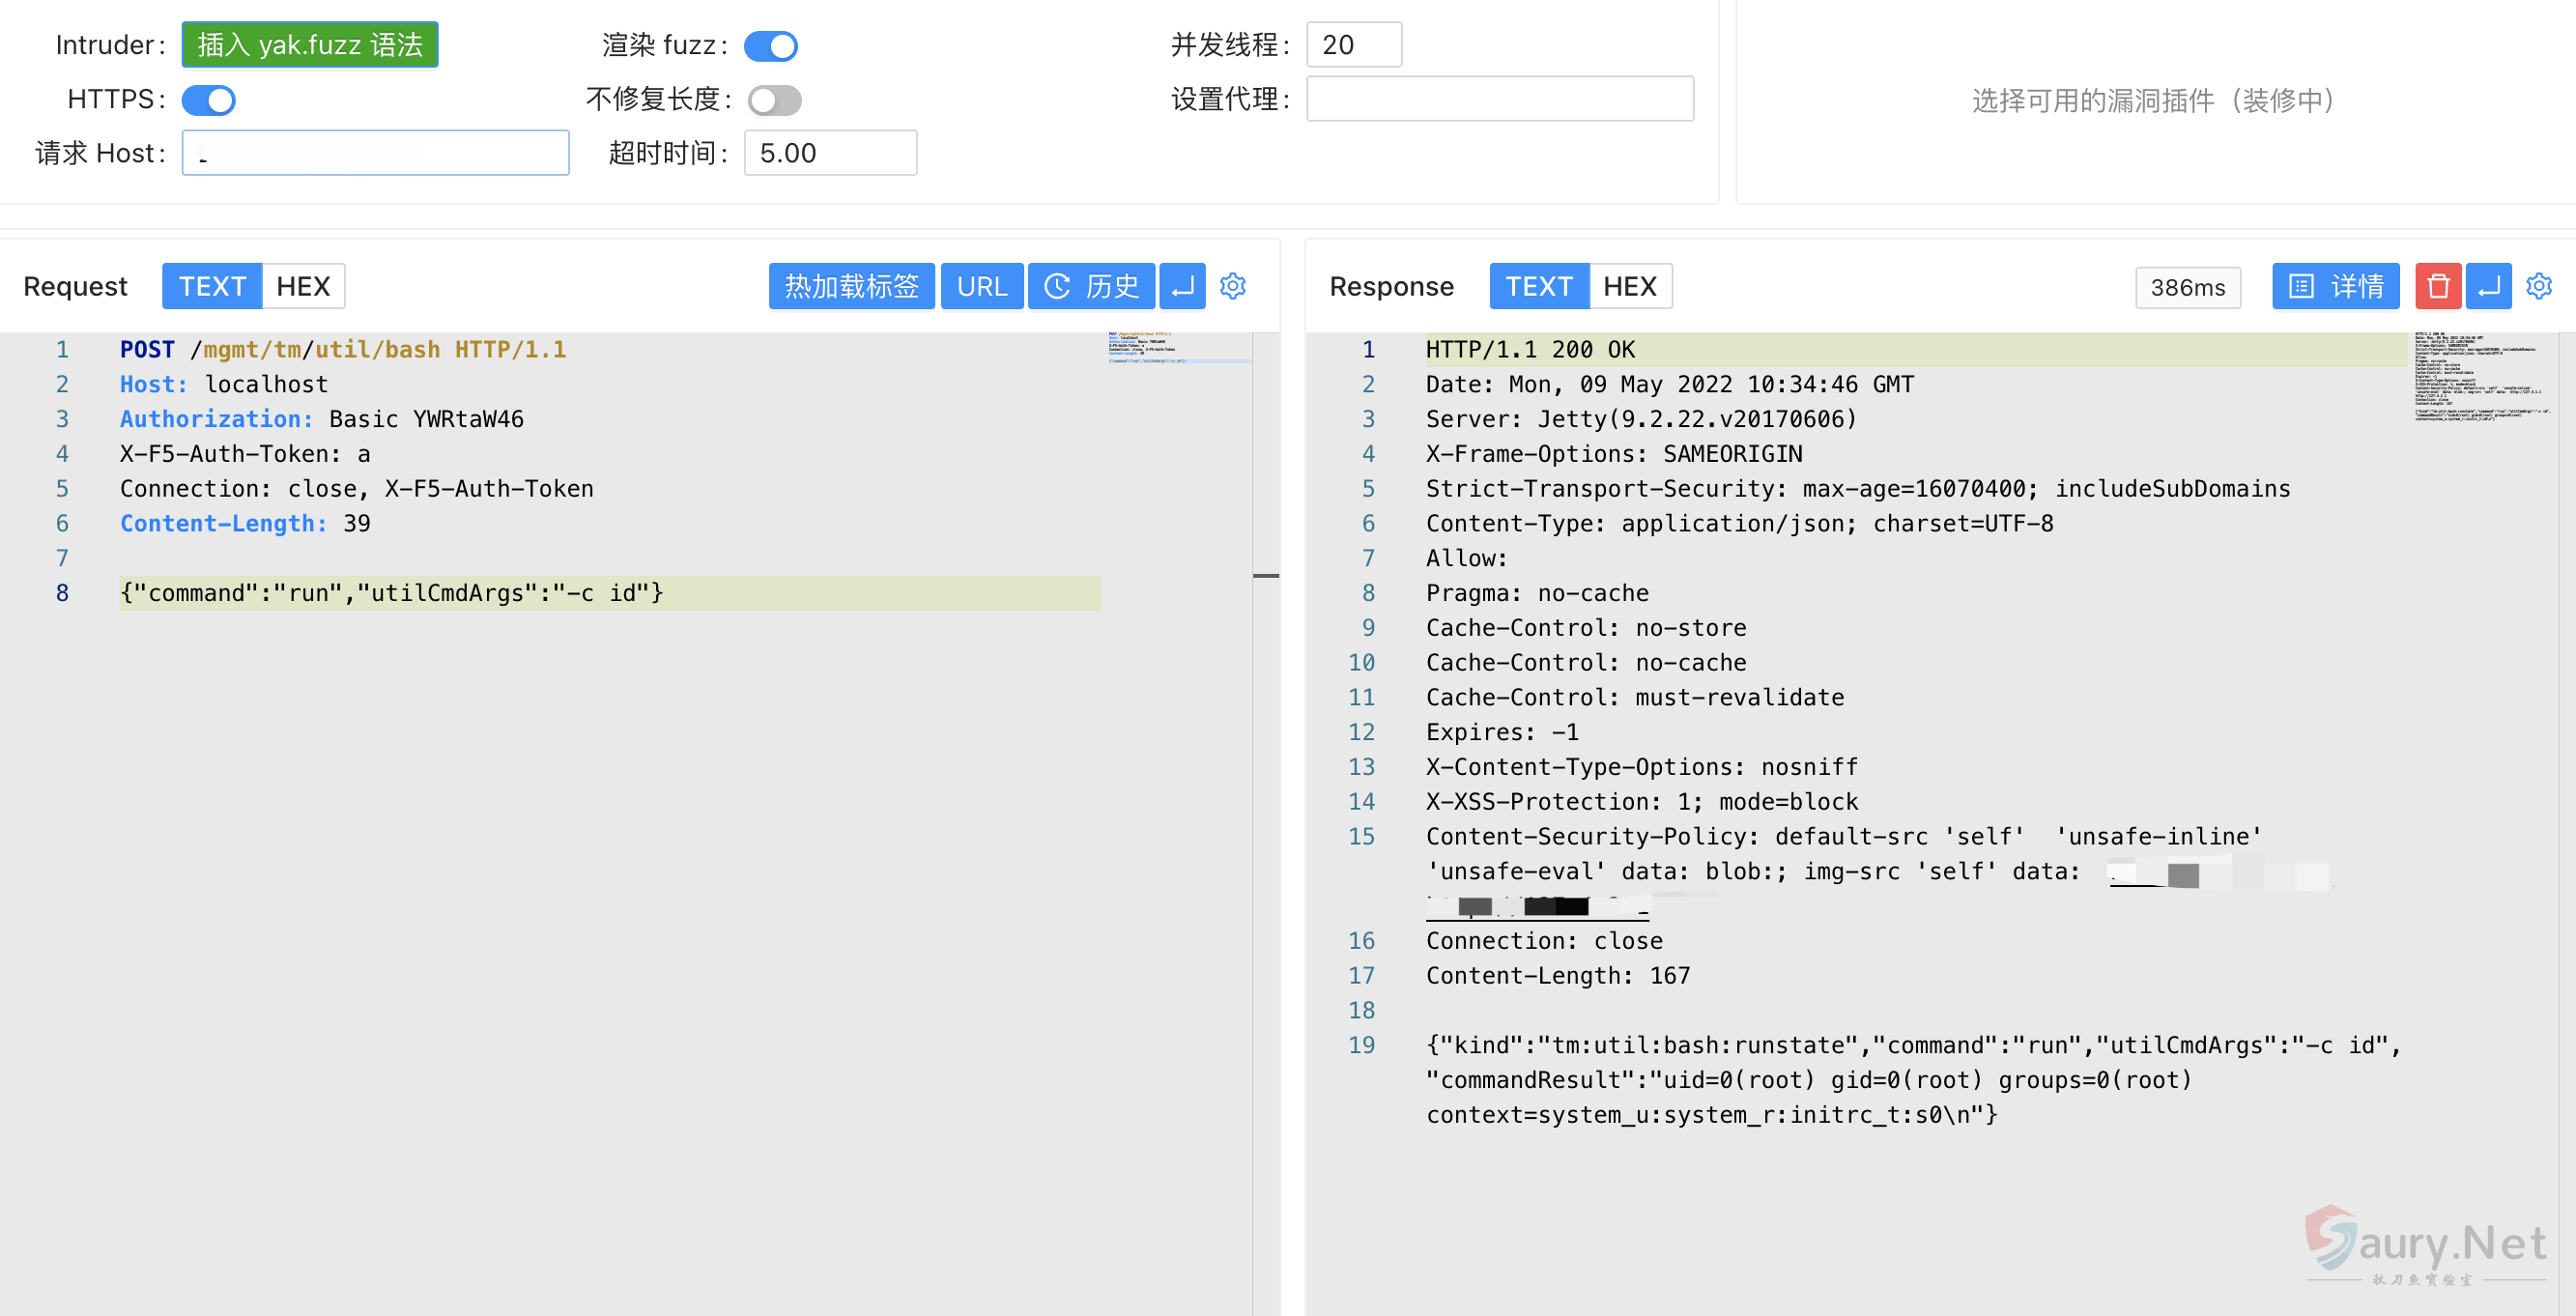The width and height of the screenshot is (2576, 1316).
Task: Enable the 不修复长度 switch
Action: click(x=774, y=99)
